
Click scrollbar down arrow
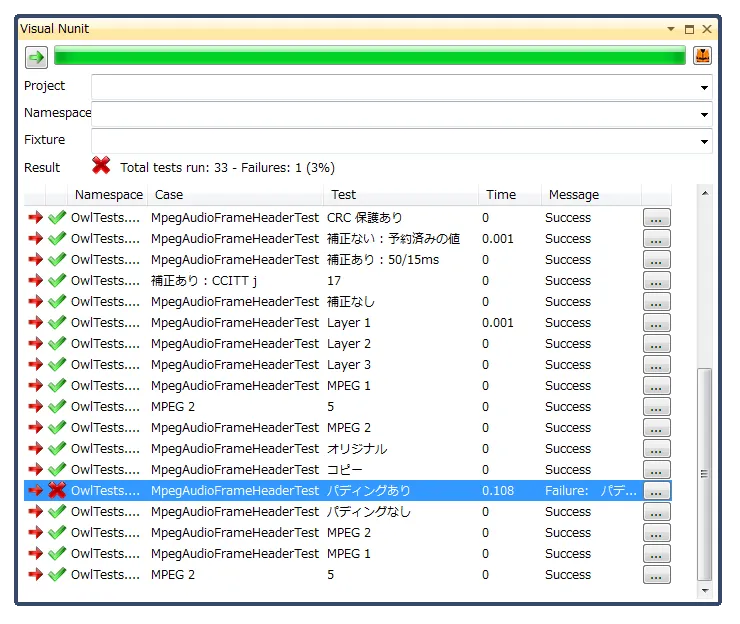705,590
